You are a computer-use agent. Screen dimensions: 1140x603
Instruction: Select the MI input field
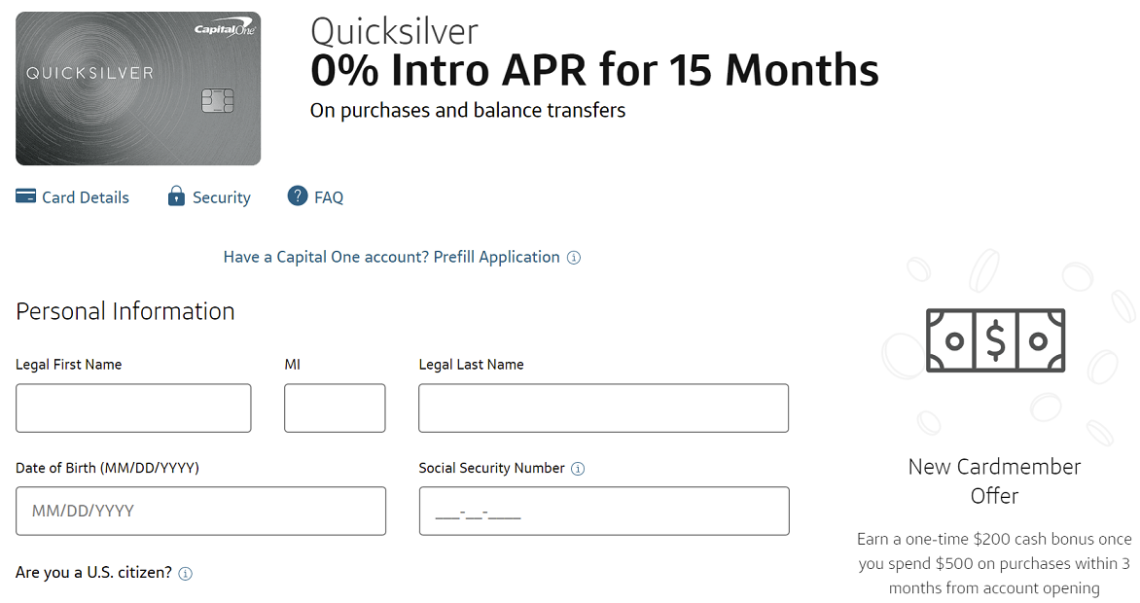[334, 407]
